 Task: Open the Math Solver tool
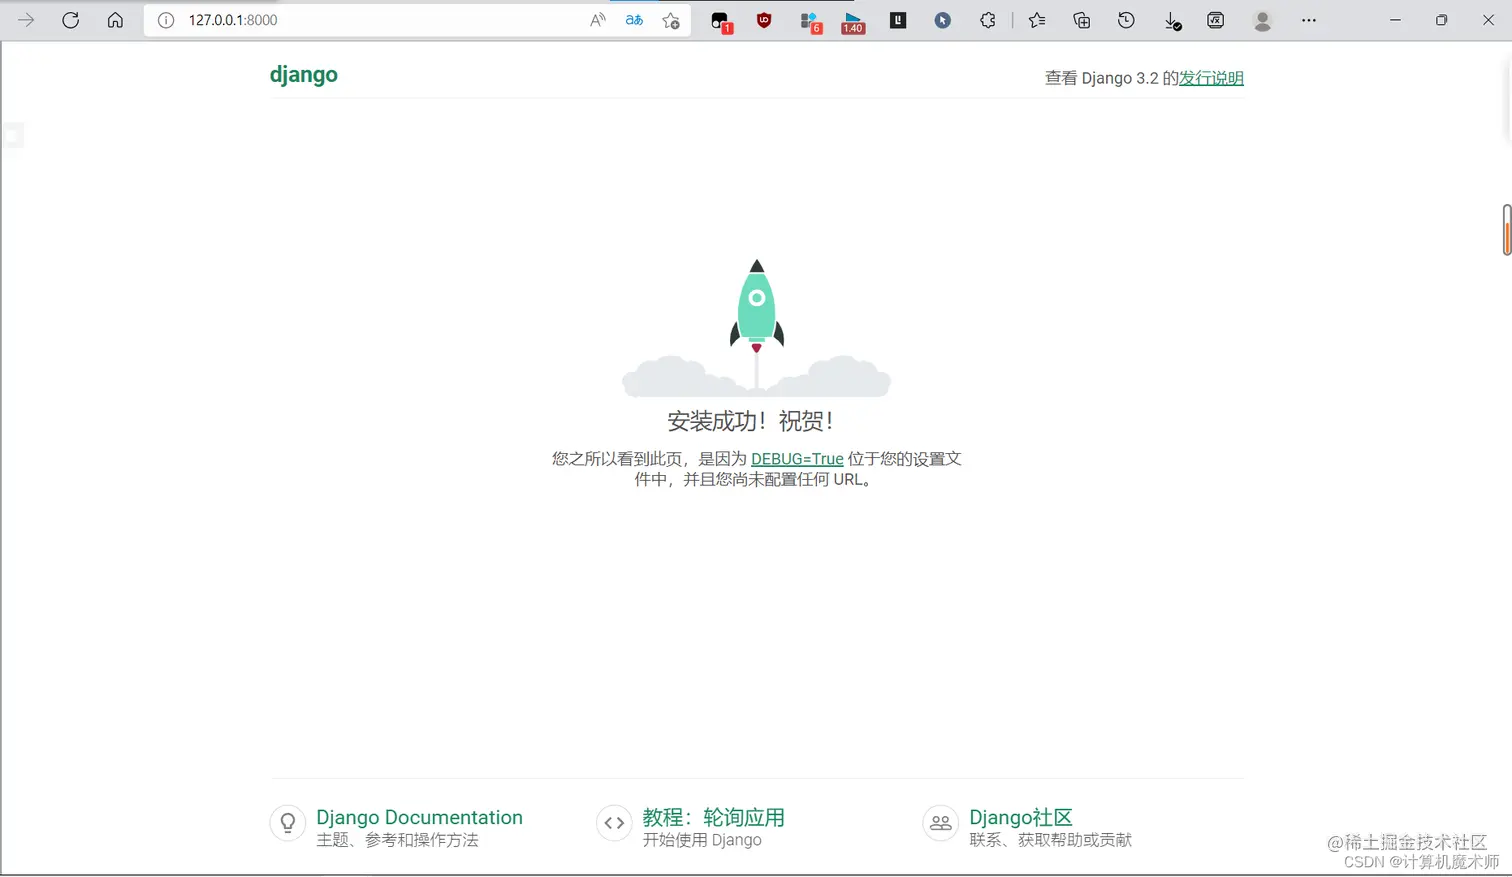click(x=1216, y=20)
